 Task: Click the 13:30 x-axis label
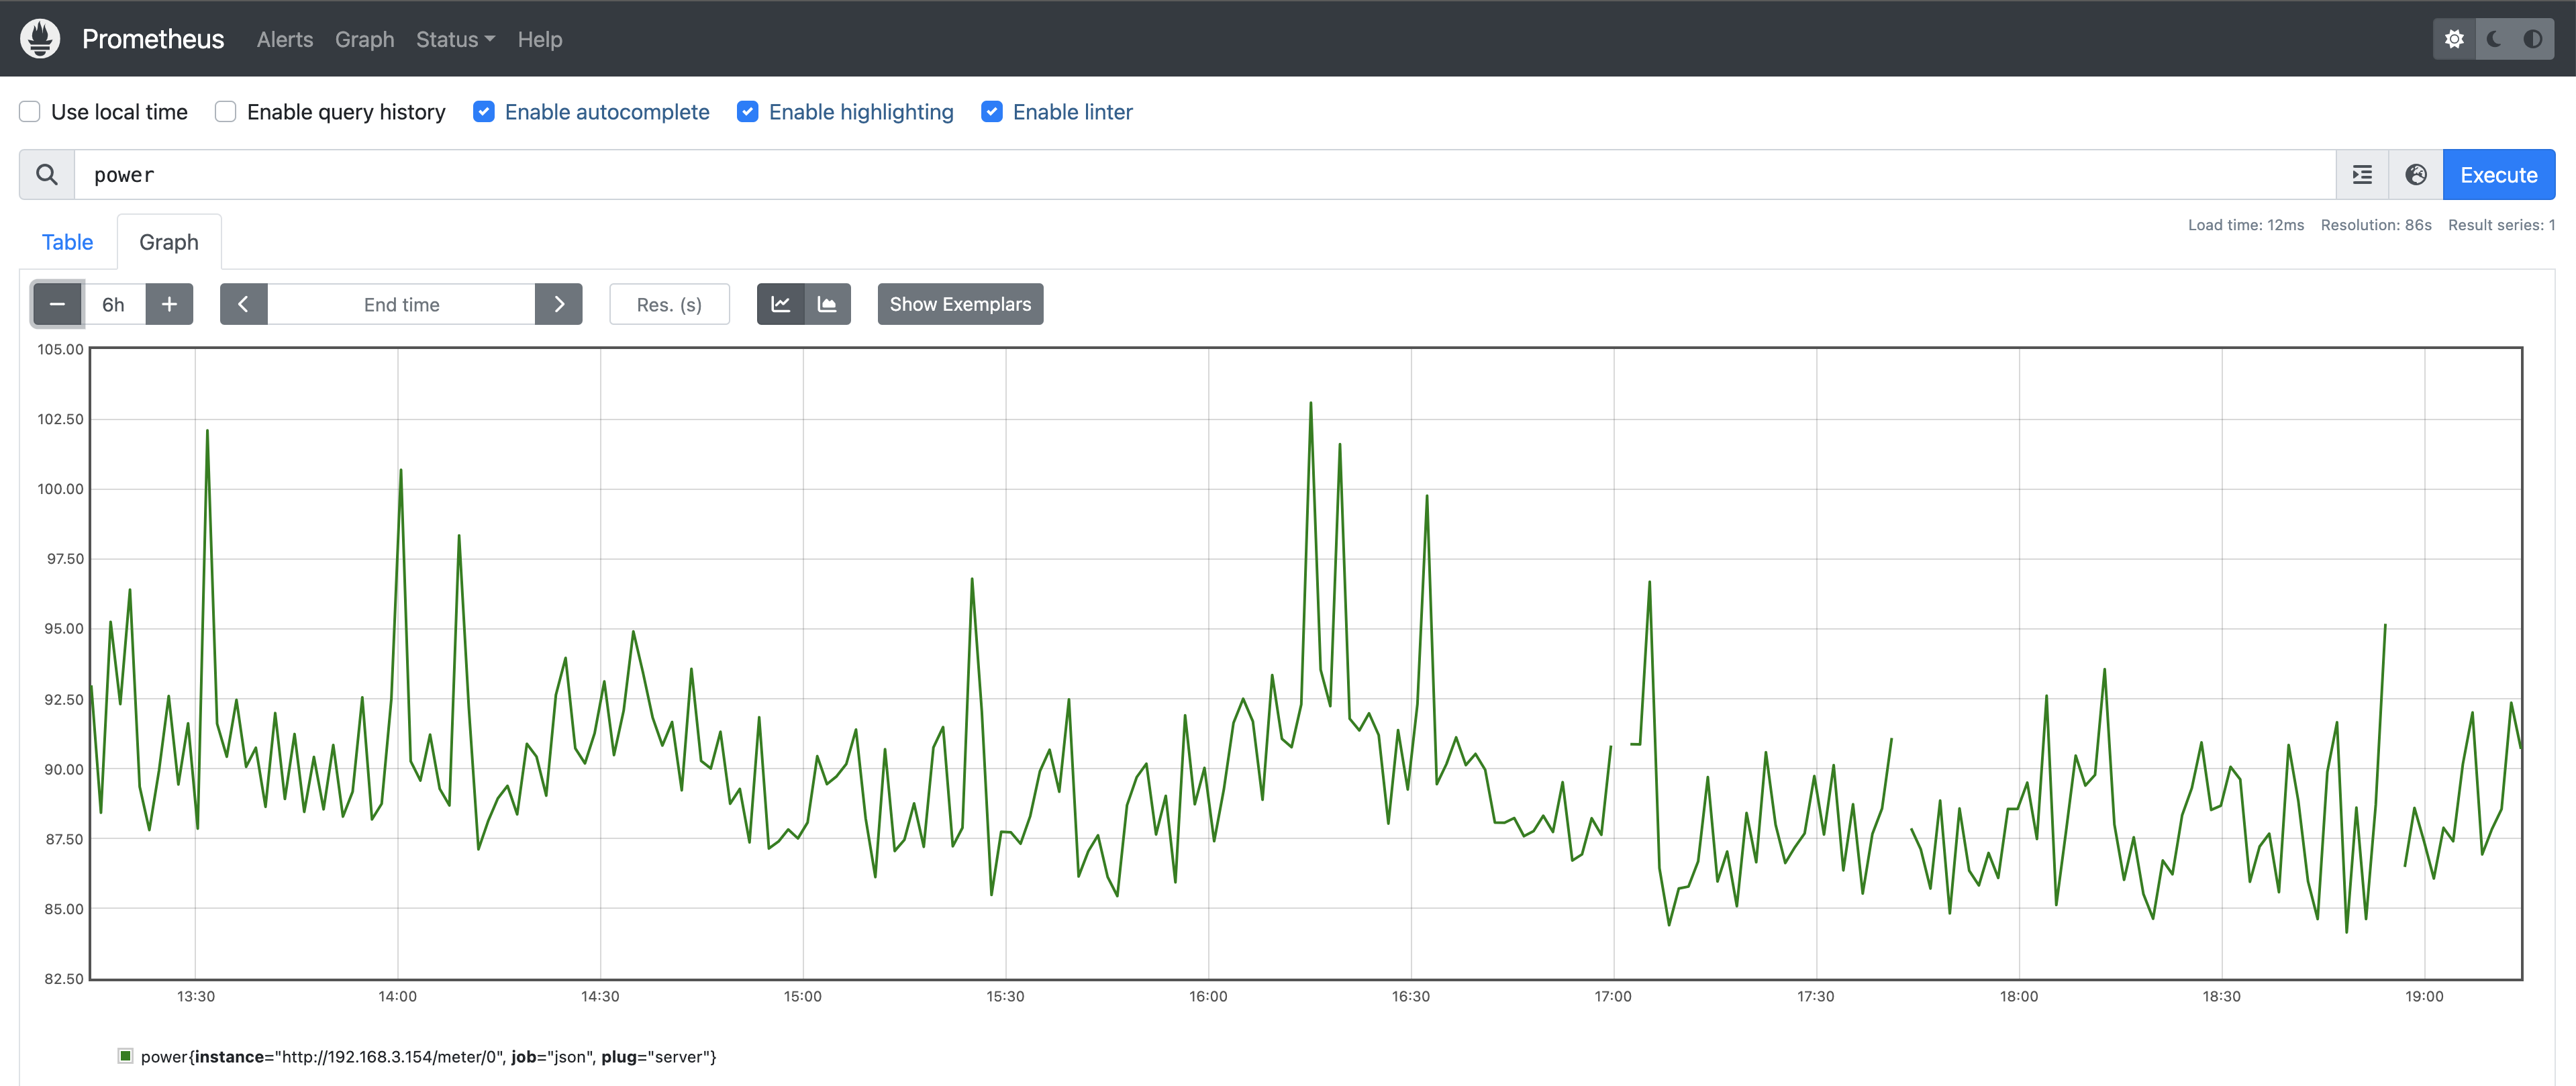195,996
